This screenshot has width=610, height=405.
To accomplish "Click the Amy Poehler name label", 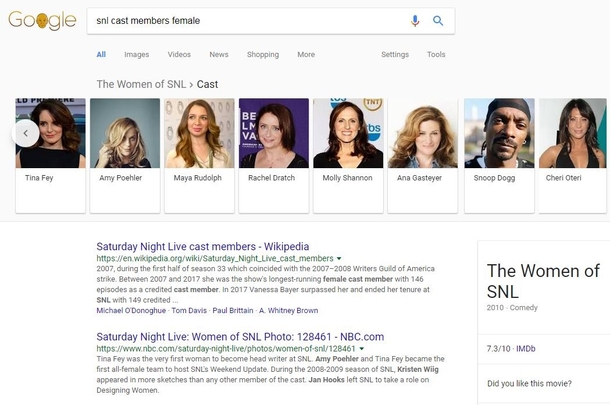I will [121, 178].
